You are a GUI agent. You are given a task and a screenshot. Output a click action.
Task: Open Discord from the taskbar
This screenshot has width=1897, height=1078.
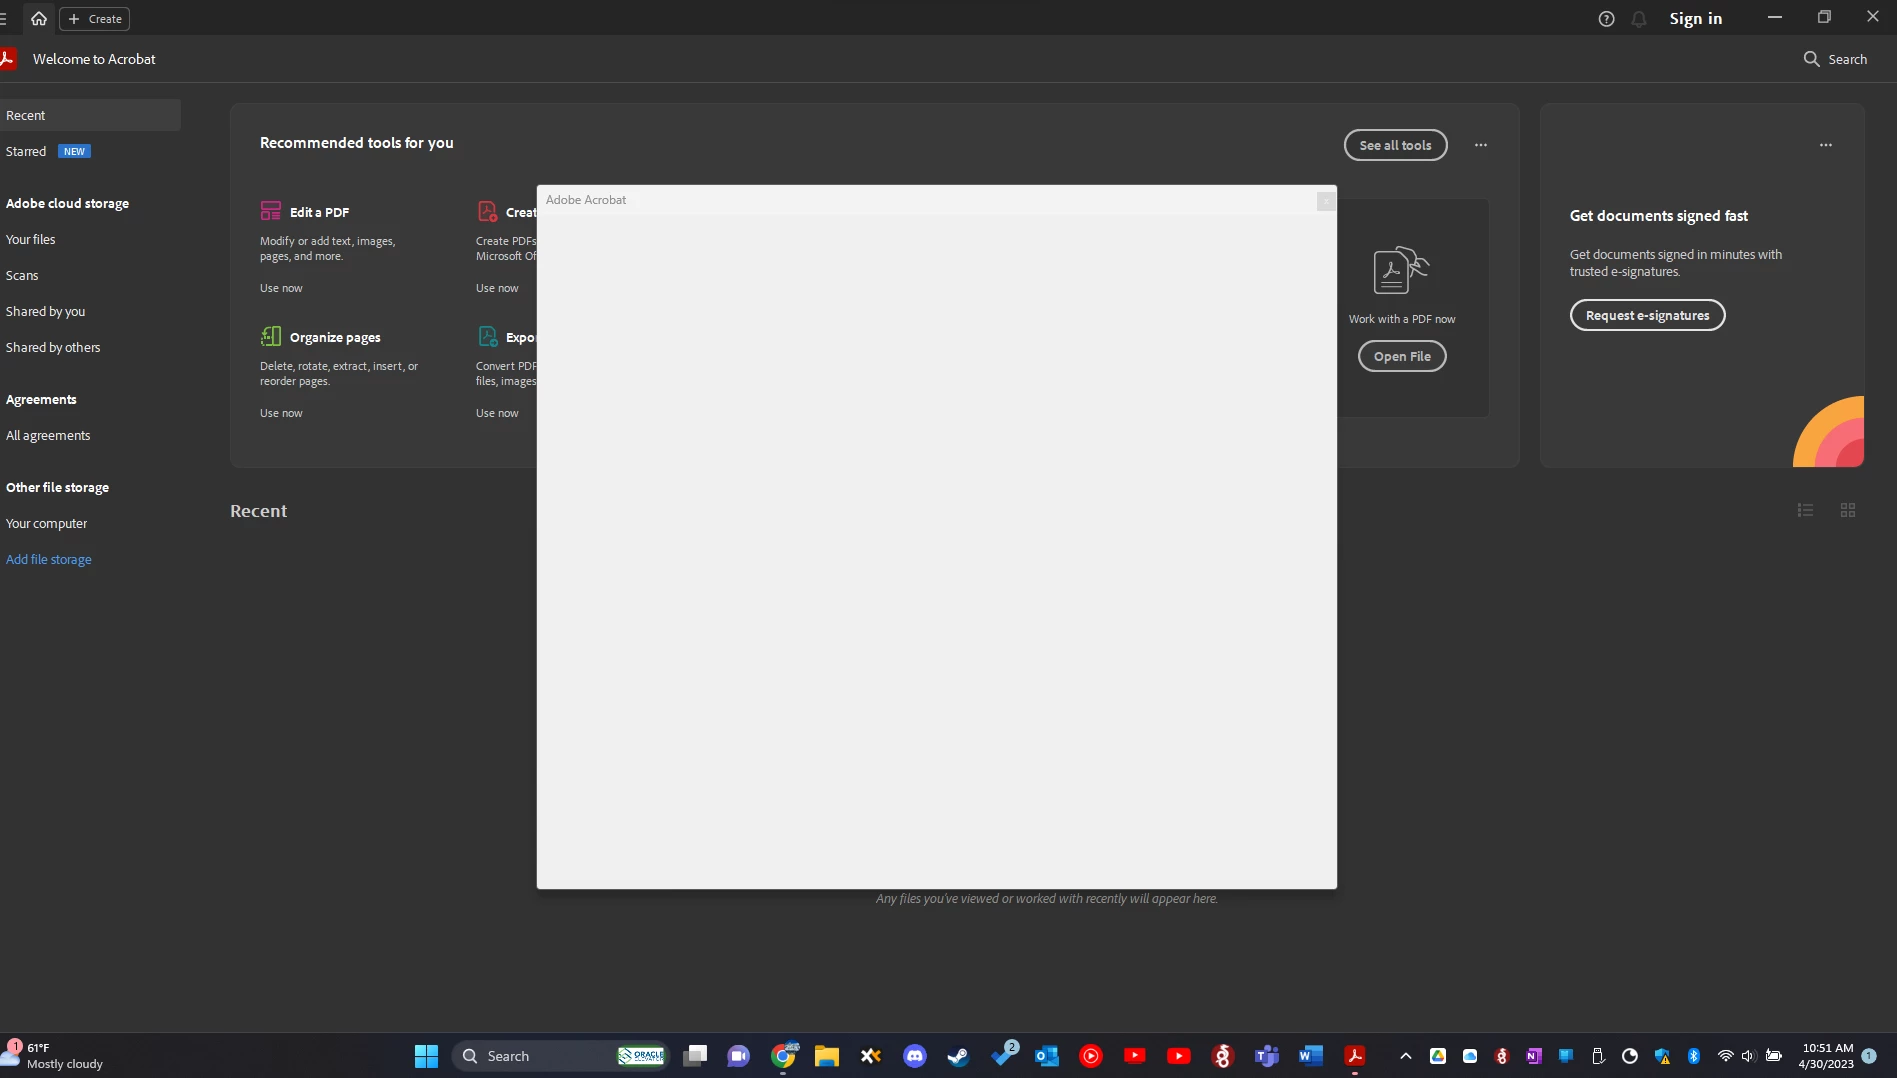pos(915,1056)
